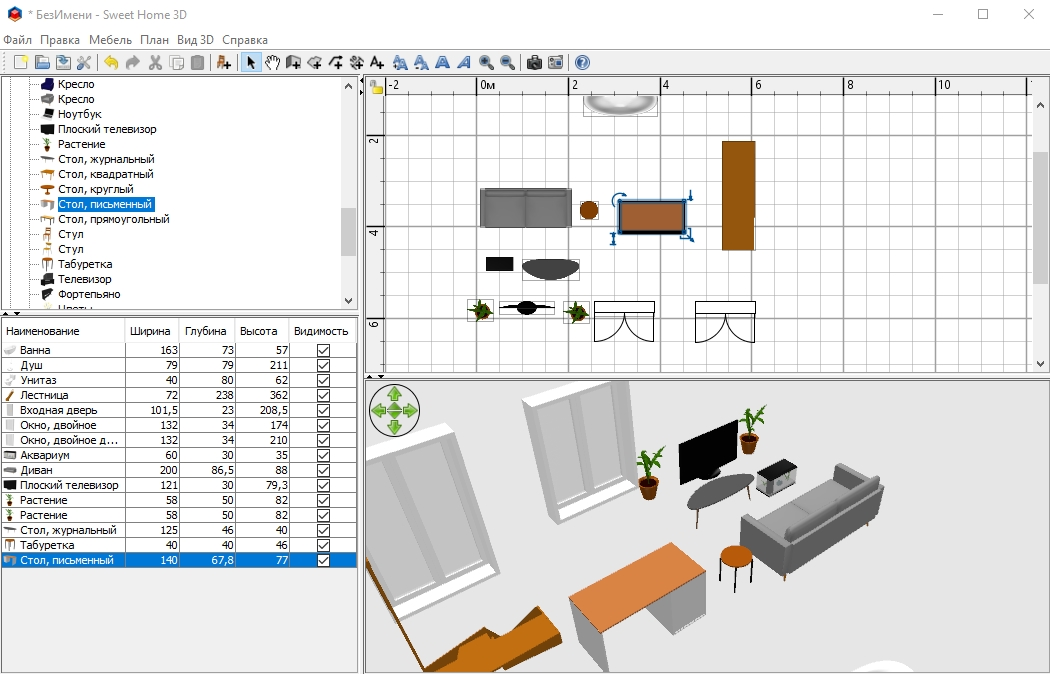Select Ноутбук in the catalog tree
1050x674 pixels.
click(80, 114)
